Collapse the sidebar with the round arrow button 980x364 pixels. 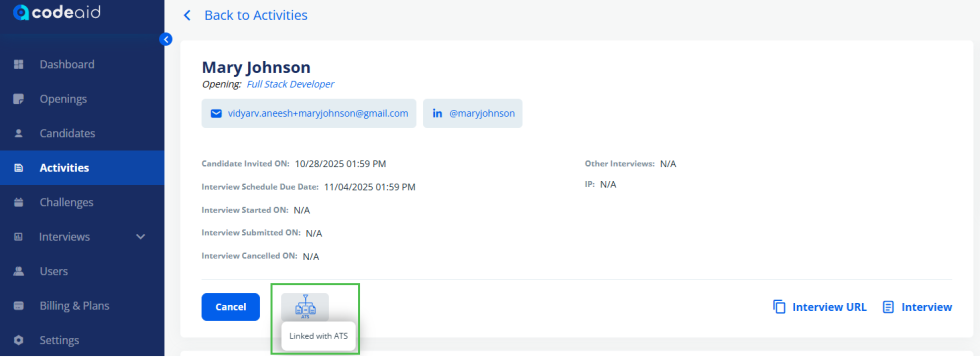[x=166, y=39]
